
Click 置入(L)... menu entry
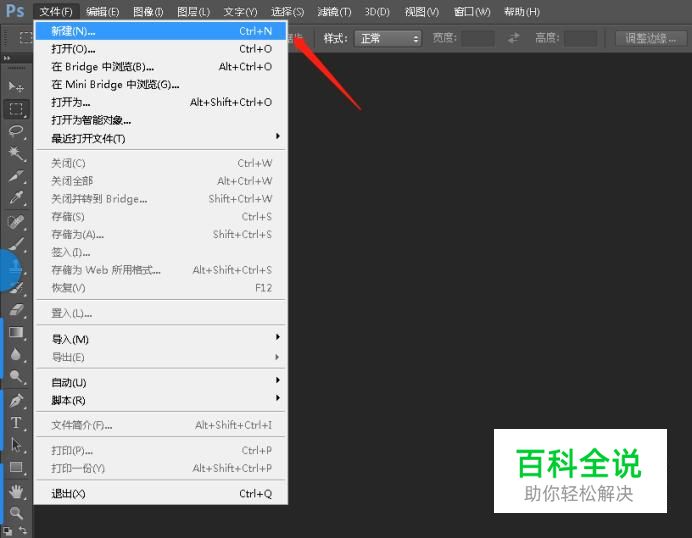click(161, 313)
